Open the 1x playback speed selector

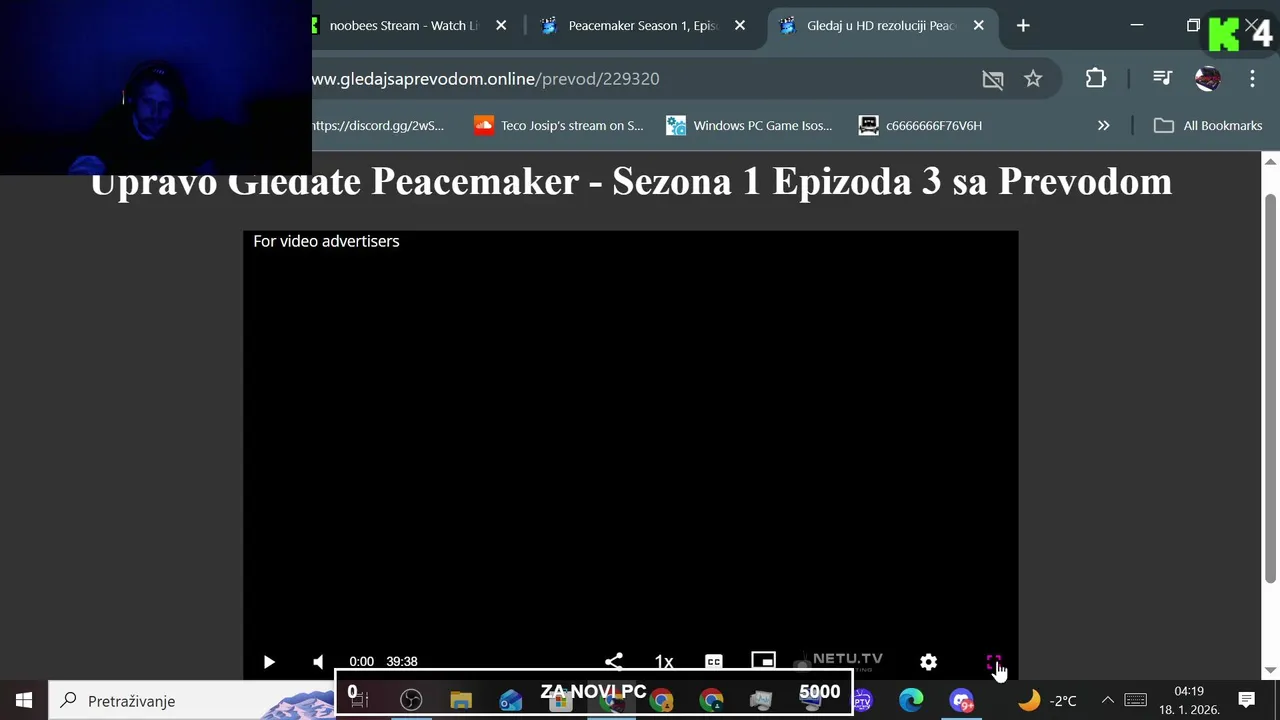(664, 662)
